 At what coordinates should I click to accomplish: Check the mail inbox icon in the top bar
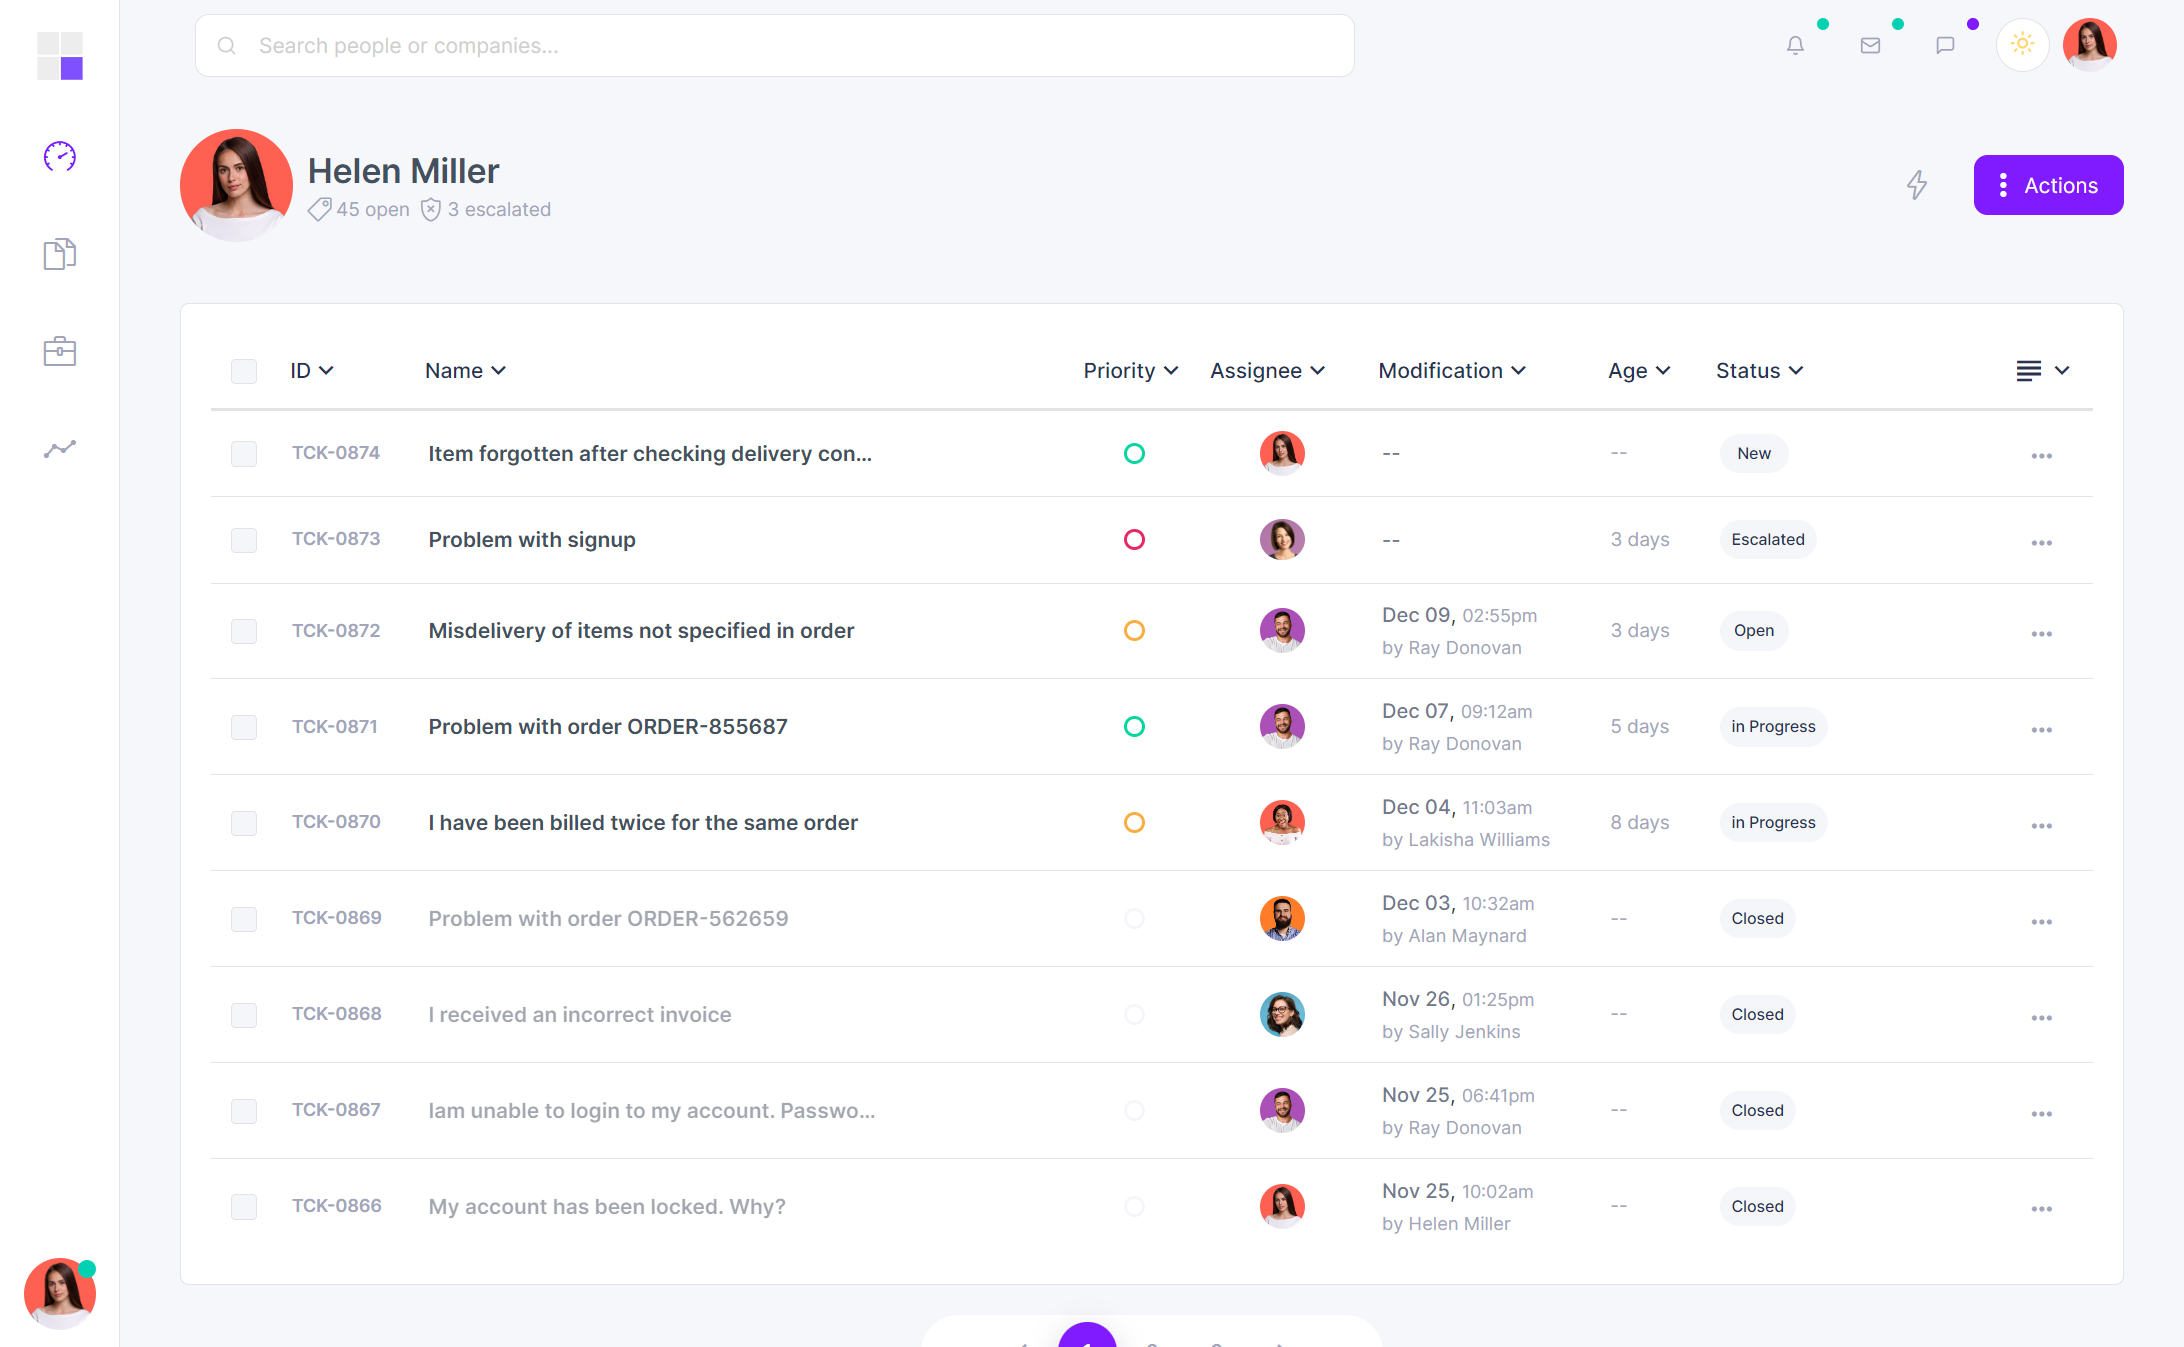[1870, 45]
